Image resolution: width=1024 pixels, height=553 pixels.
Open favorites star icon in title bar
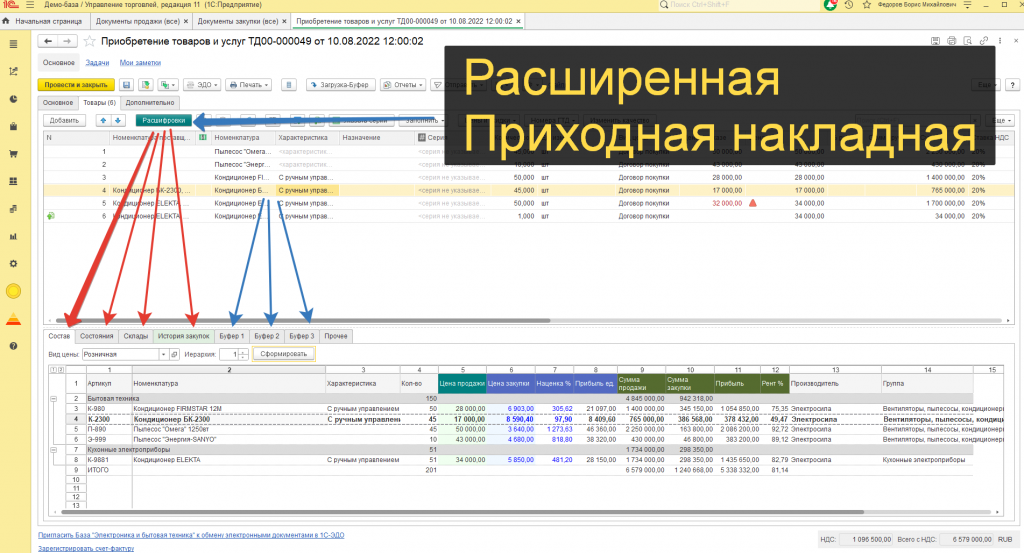coord(867,5)
